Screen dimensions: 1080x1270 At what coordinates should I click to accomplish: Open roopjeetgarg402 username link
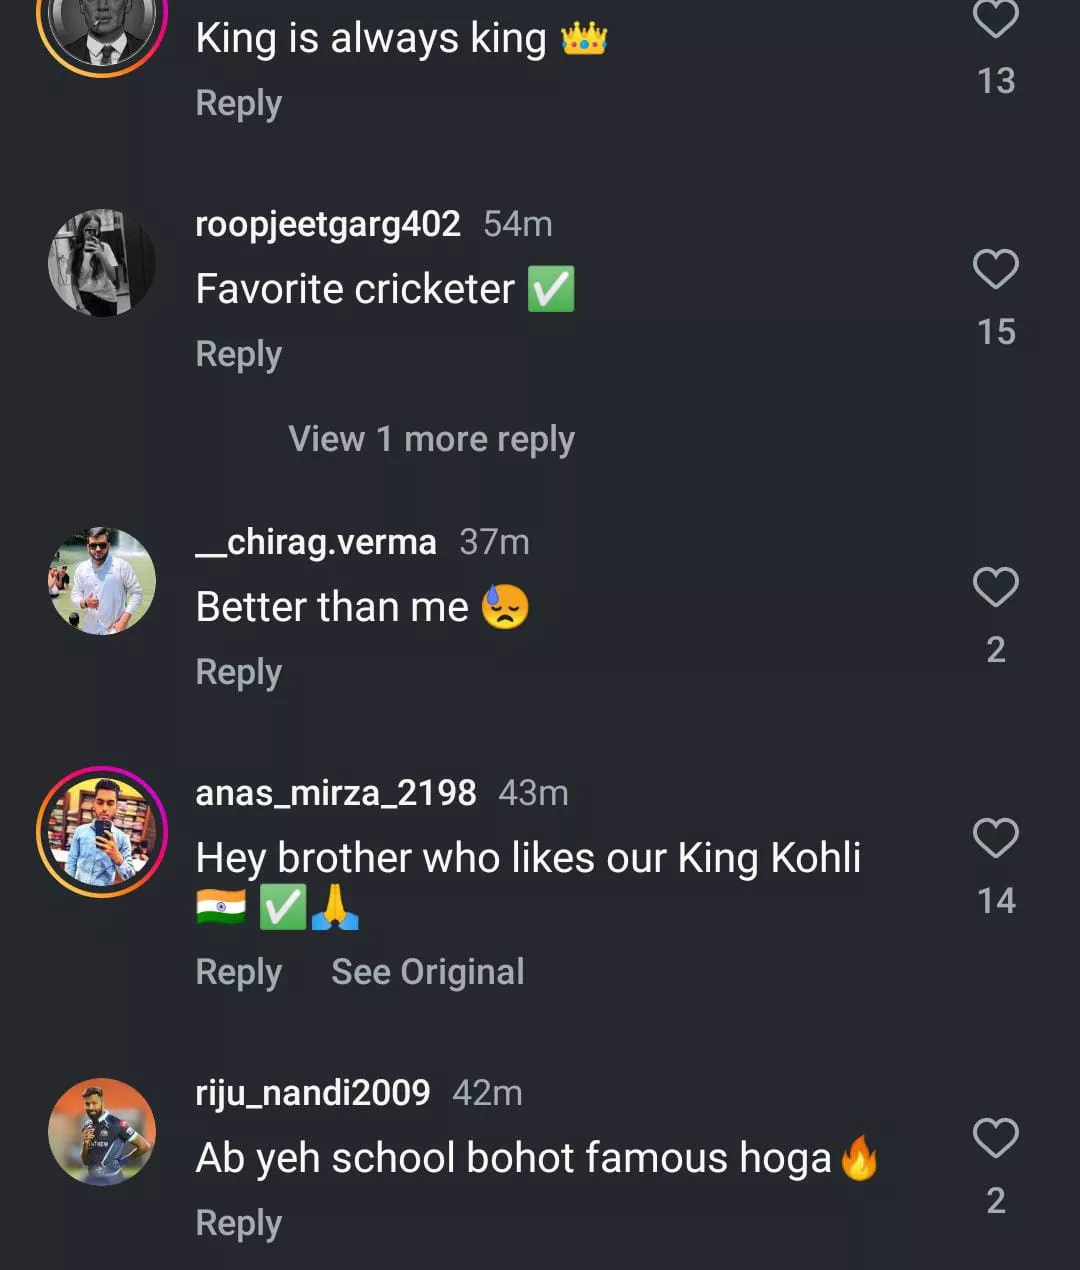[328, 224]
